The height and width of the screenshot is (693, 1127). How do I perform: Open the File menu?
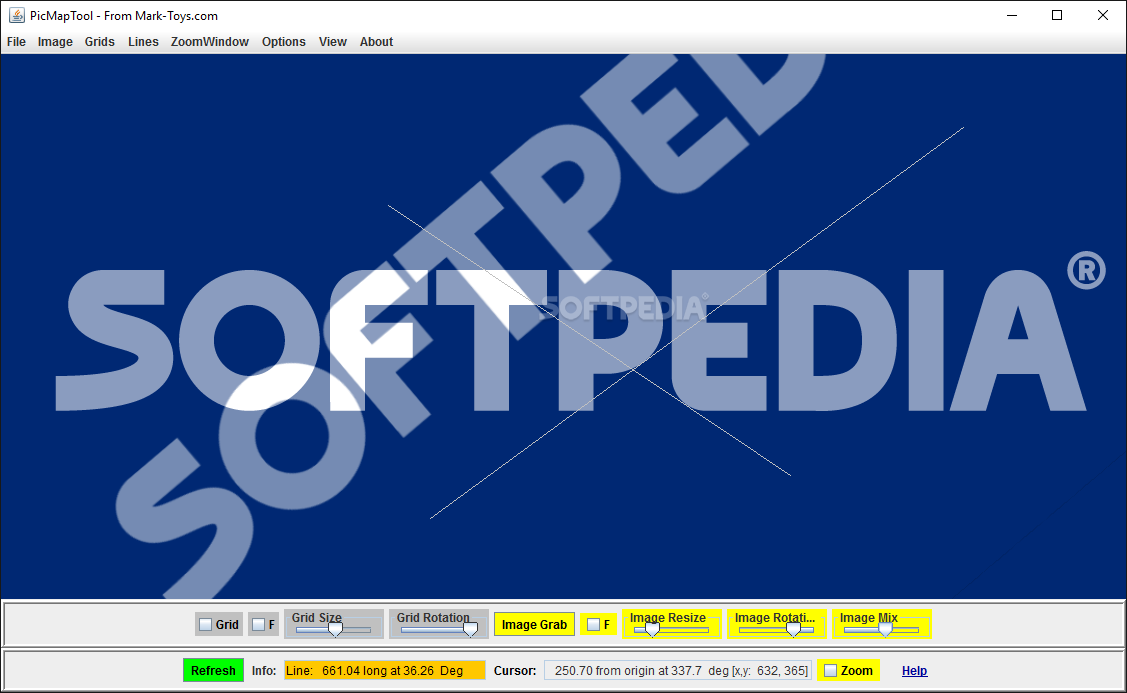click(16, 42)
